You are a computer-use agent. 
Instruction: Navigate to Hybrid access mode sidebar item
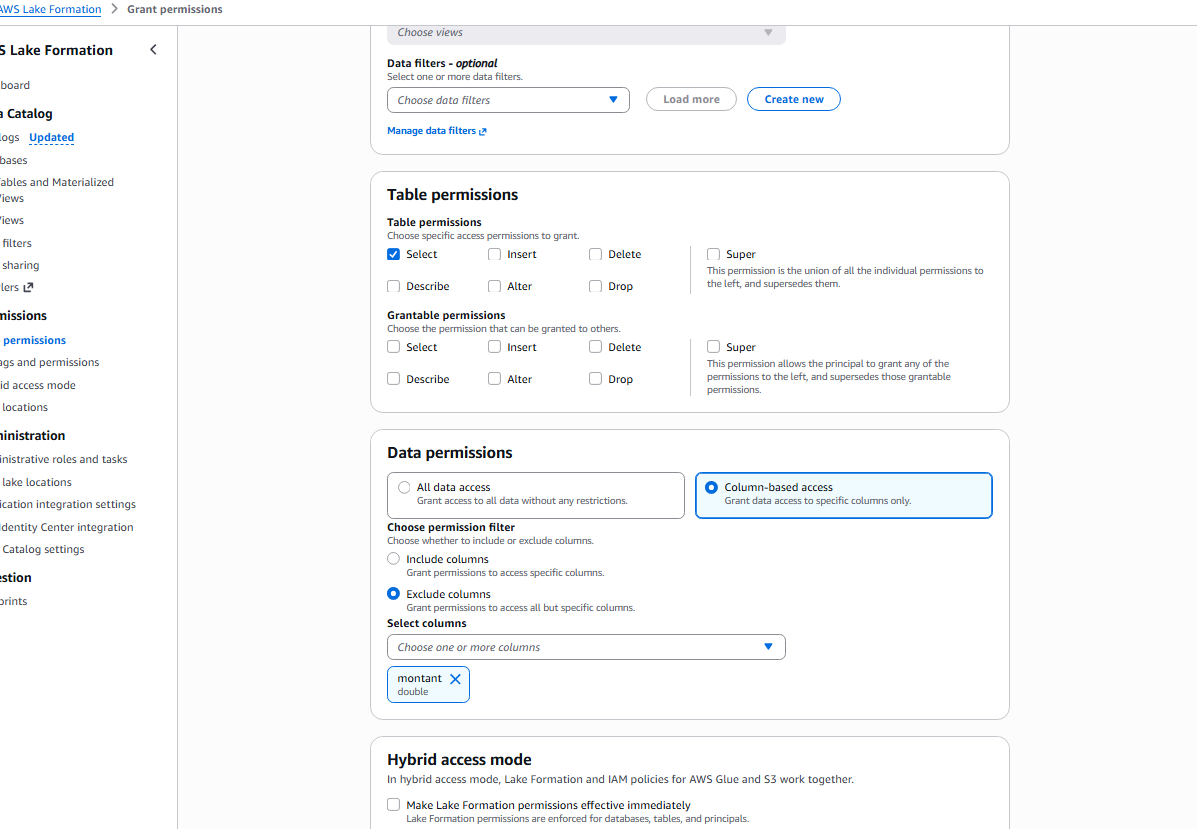pyautogui.click(x=38, y=385)
